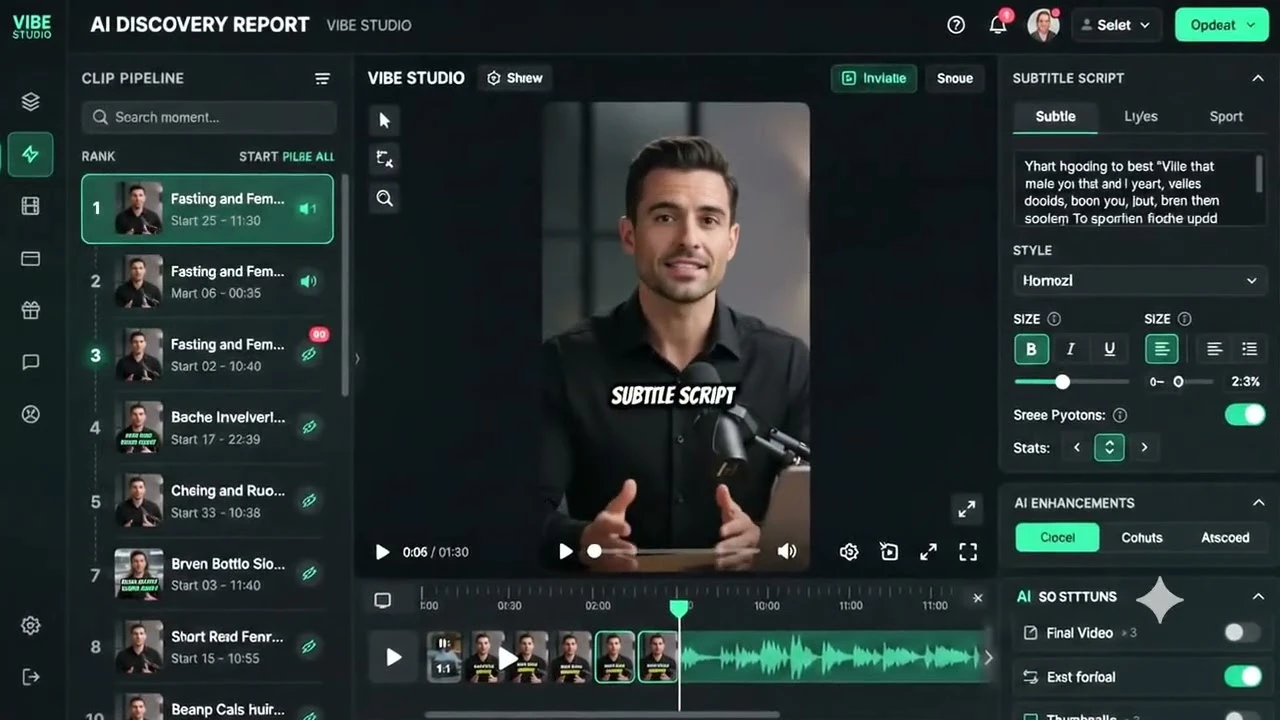Screen dimensions: 1280x720
Task: Click the Search moment field
Action: (209, 117)
